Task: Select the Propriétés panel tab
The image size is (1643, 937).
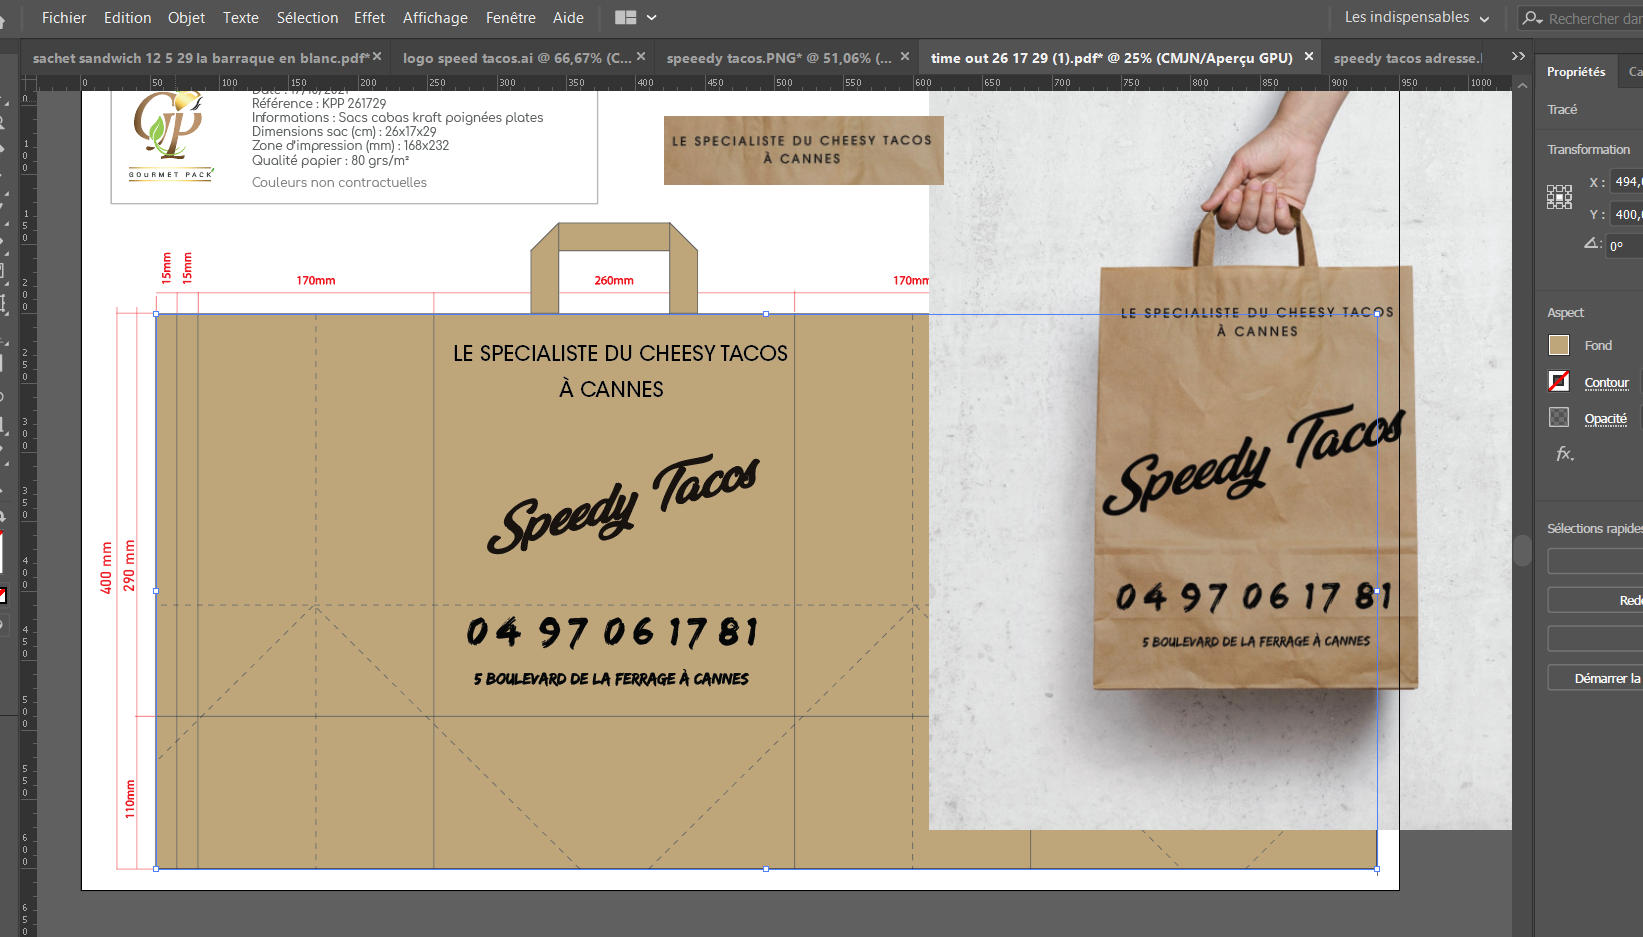Action: click(x=1576, y=72)
